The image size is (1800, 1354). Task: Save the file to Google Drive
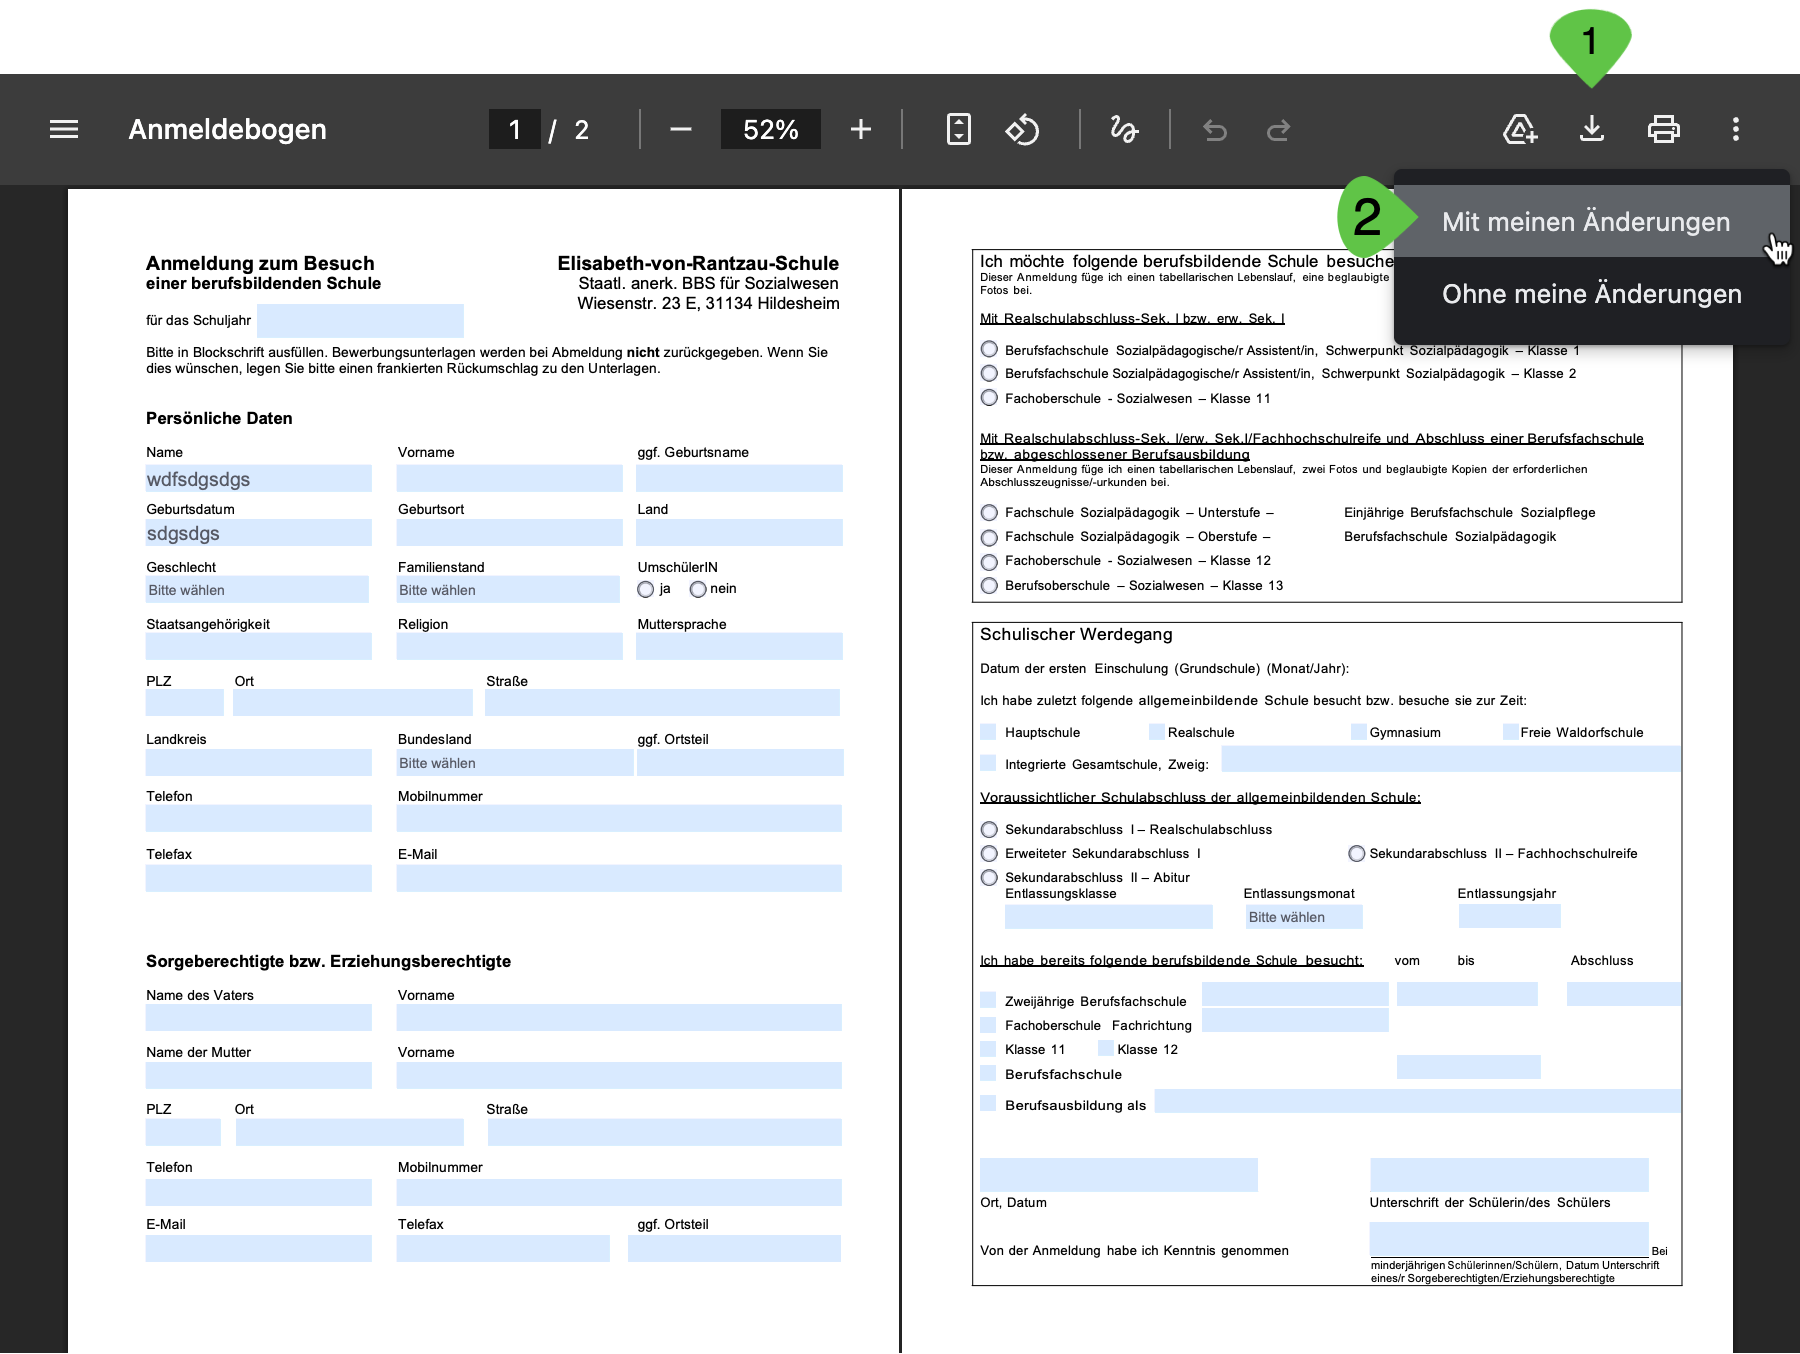[1520, 129]
